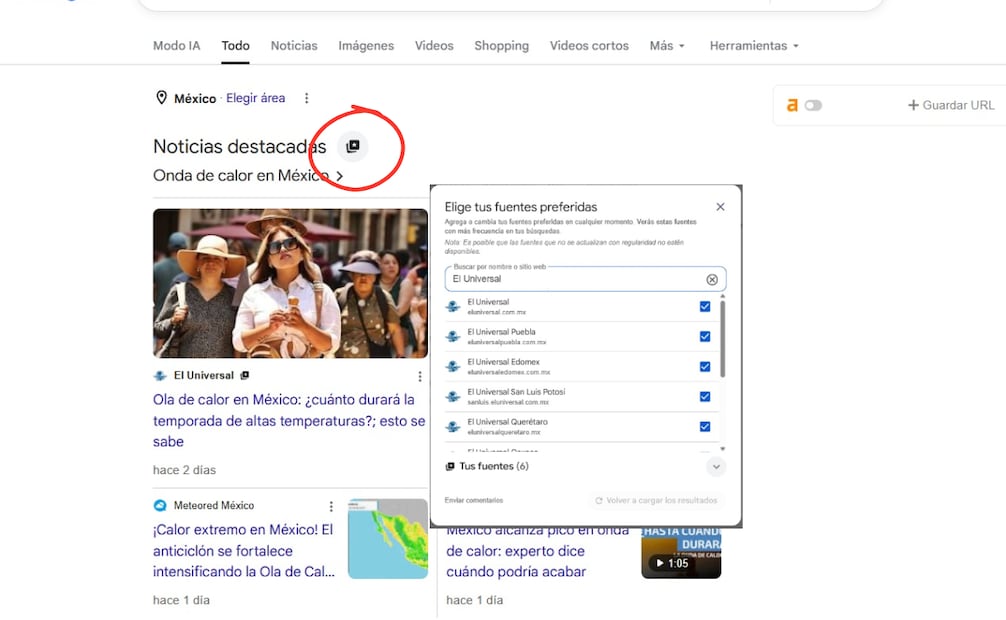Image resolution: width=1006 pixels, height=620 pixels.
Task: Open the ¡Calor extremo en México! article link
Action: [244, 551]
